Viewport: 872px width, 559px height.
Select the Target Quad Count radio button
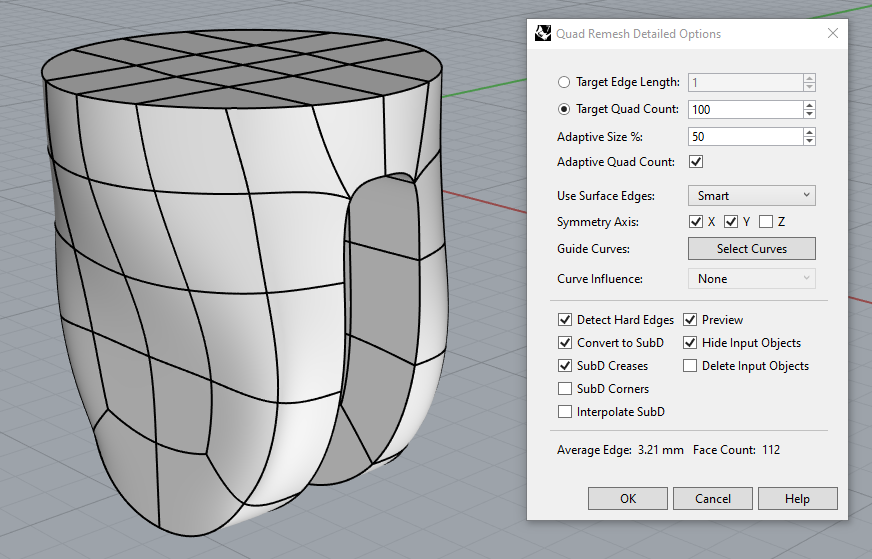point(564,109)
